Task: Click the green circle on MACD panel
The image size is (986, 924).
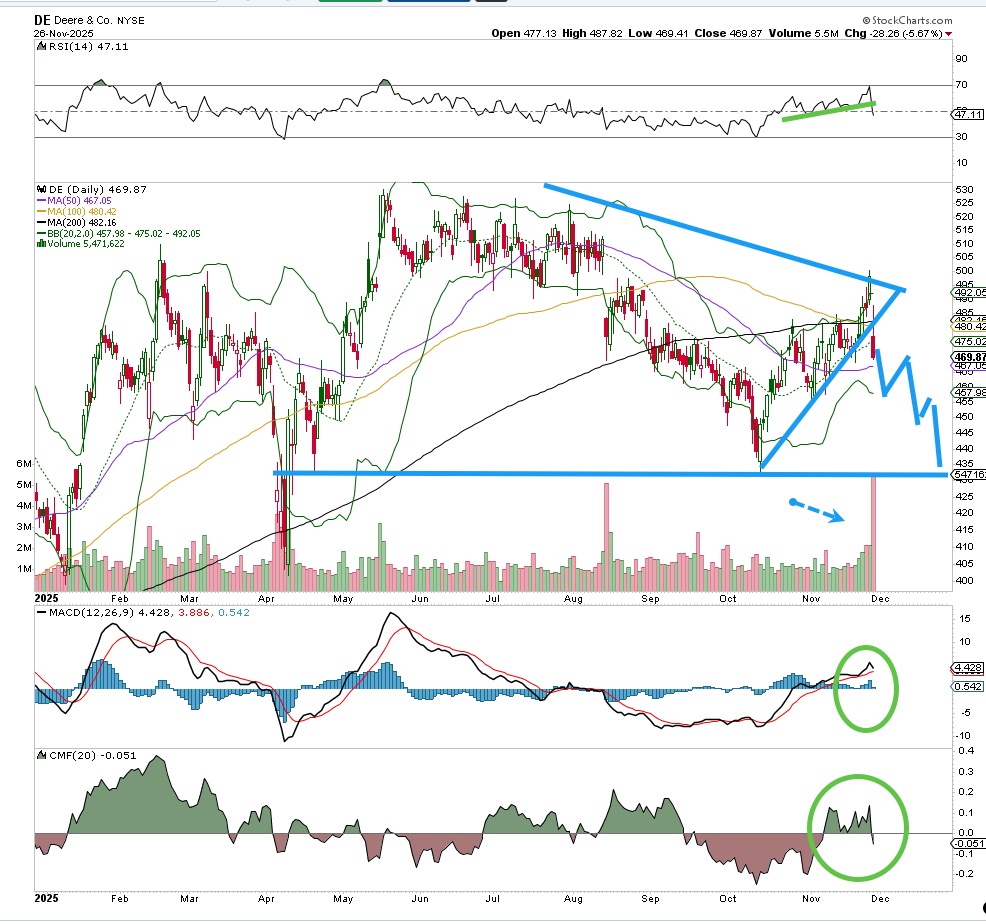Action: coord(866,686)
